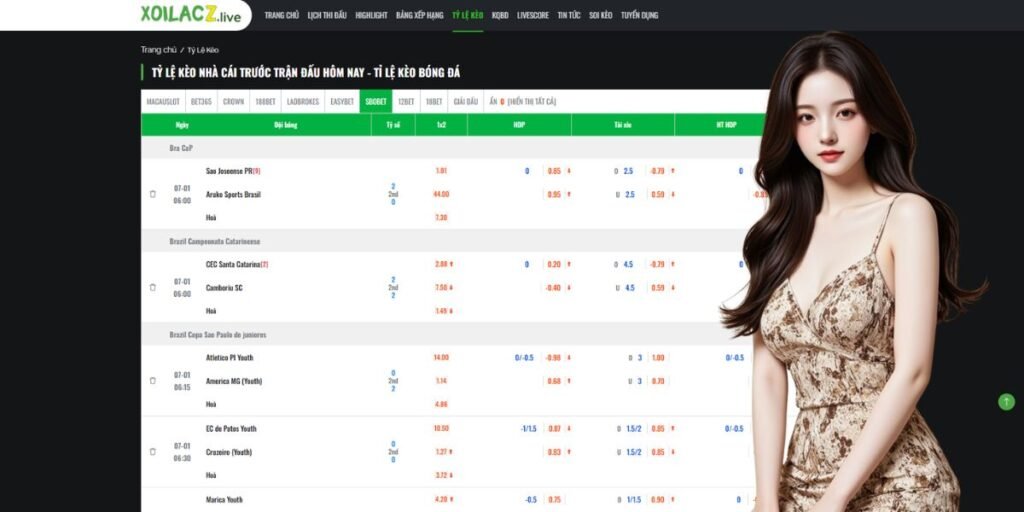Screen dimensions: 1024x512
Task: Open the Lịch Thi Đấu menu item
Action: point(327,16)
